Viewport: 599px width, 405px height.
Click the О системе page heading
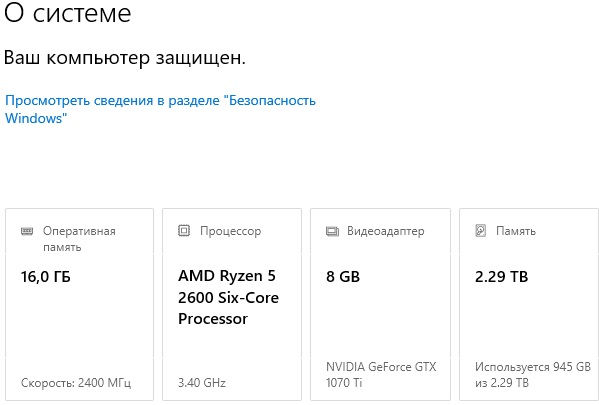click(x=68, y=13)
